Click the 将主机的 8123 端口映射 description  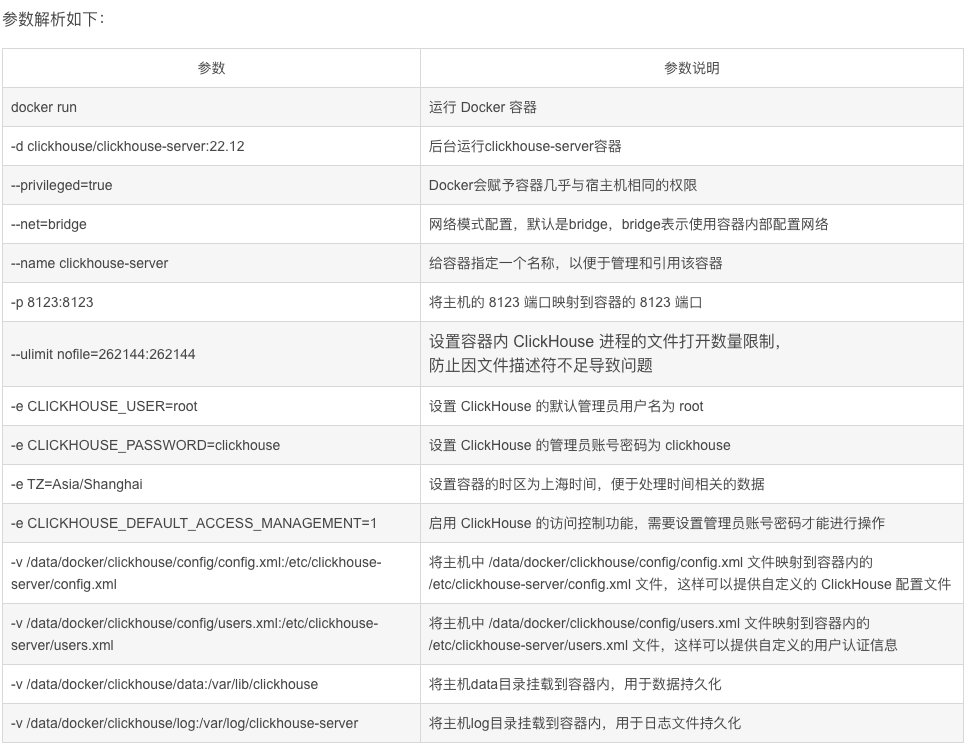[x=692, y=302]
